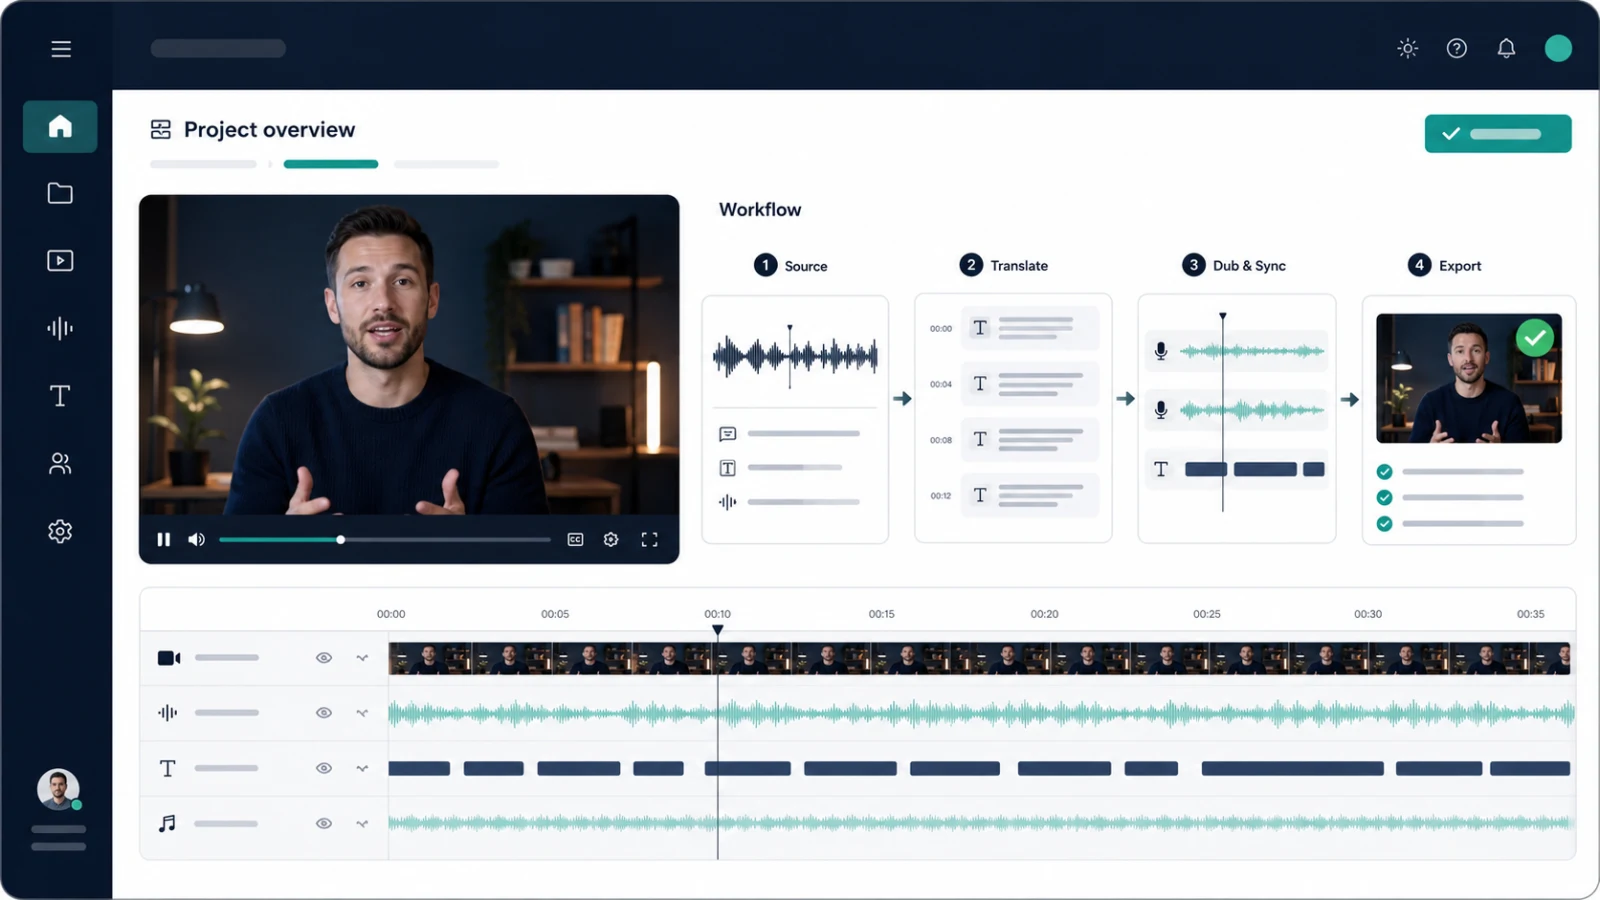Image resolution: width=1600 pixels, height=900 pixels.
Task: Click the Source card waveform
Action: point(795,356)
